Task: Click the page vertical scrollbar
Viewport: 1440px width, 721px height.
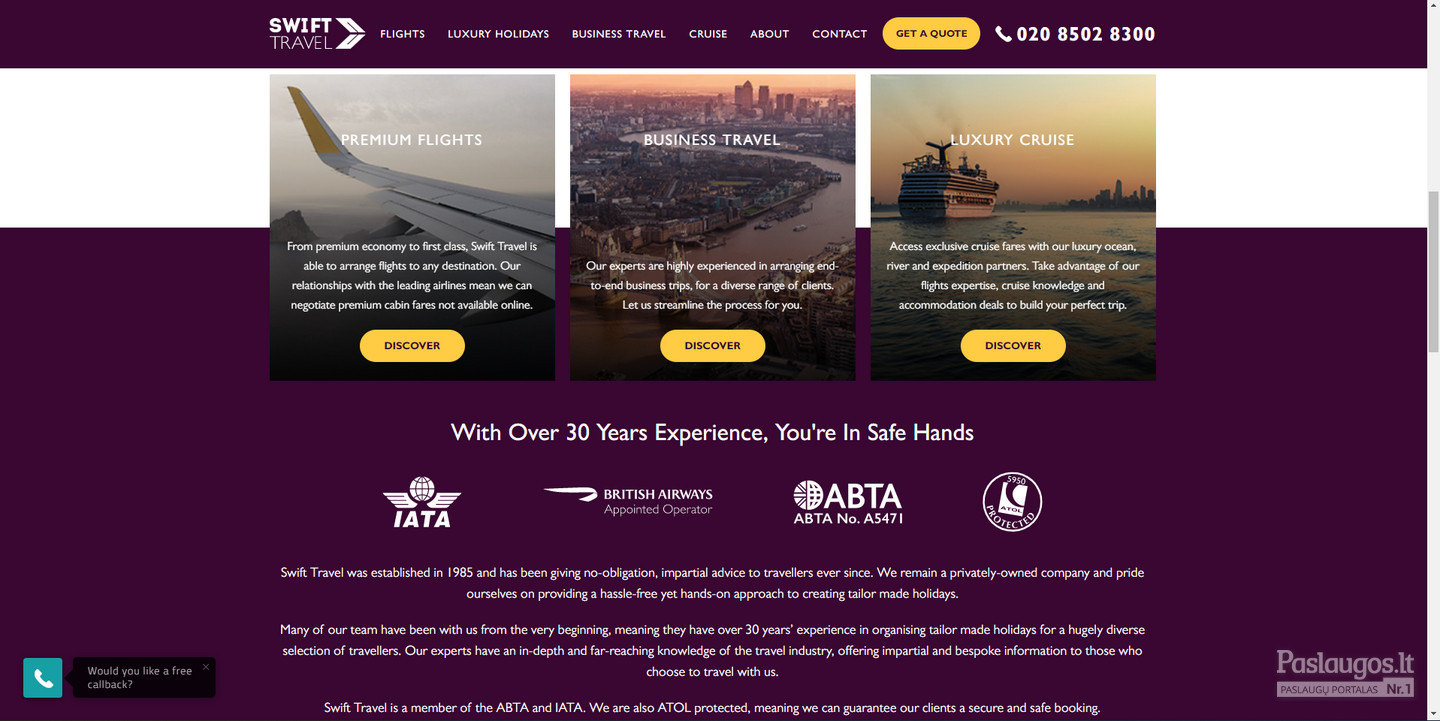Action: pyautogui.click(x=1433, y=360)
